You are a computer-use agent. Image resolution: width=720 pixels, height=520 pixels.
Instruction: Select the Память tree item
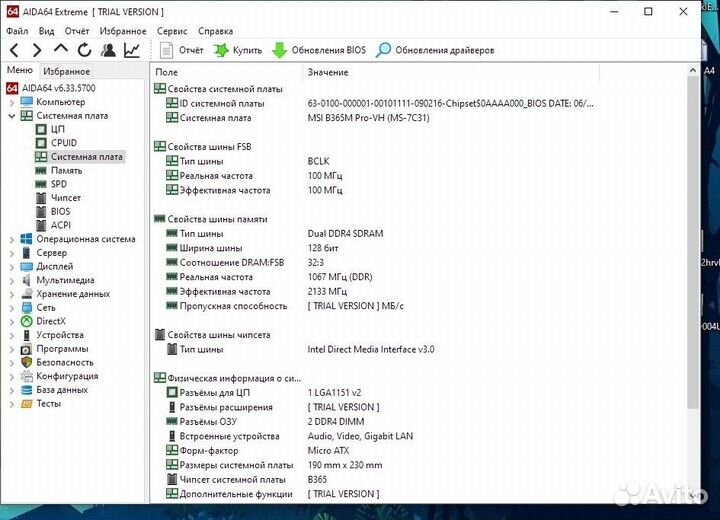tap(67, 170)
